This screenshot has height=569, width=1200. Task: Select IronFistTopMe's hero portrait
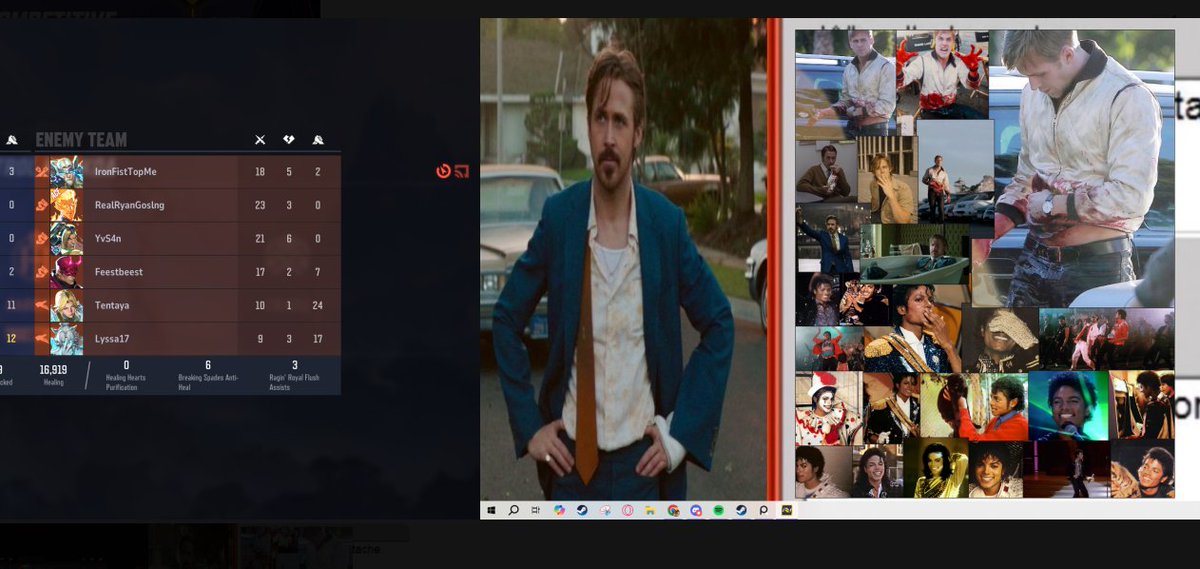coord(66,172)
